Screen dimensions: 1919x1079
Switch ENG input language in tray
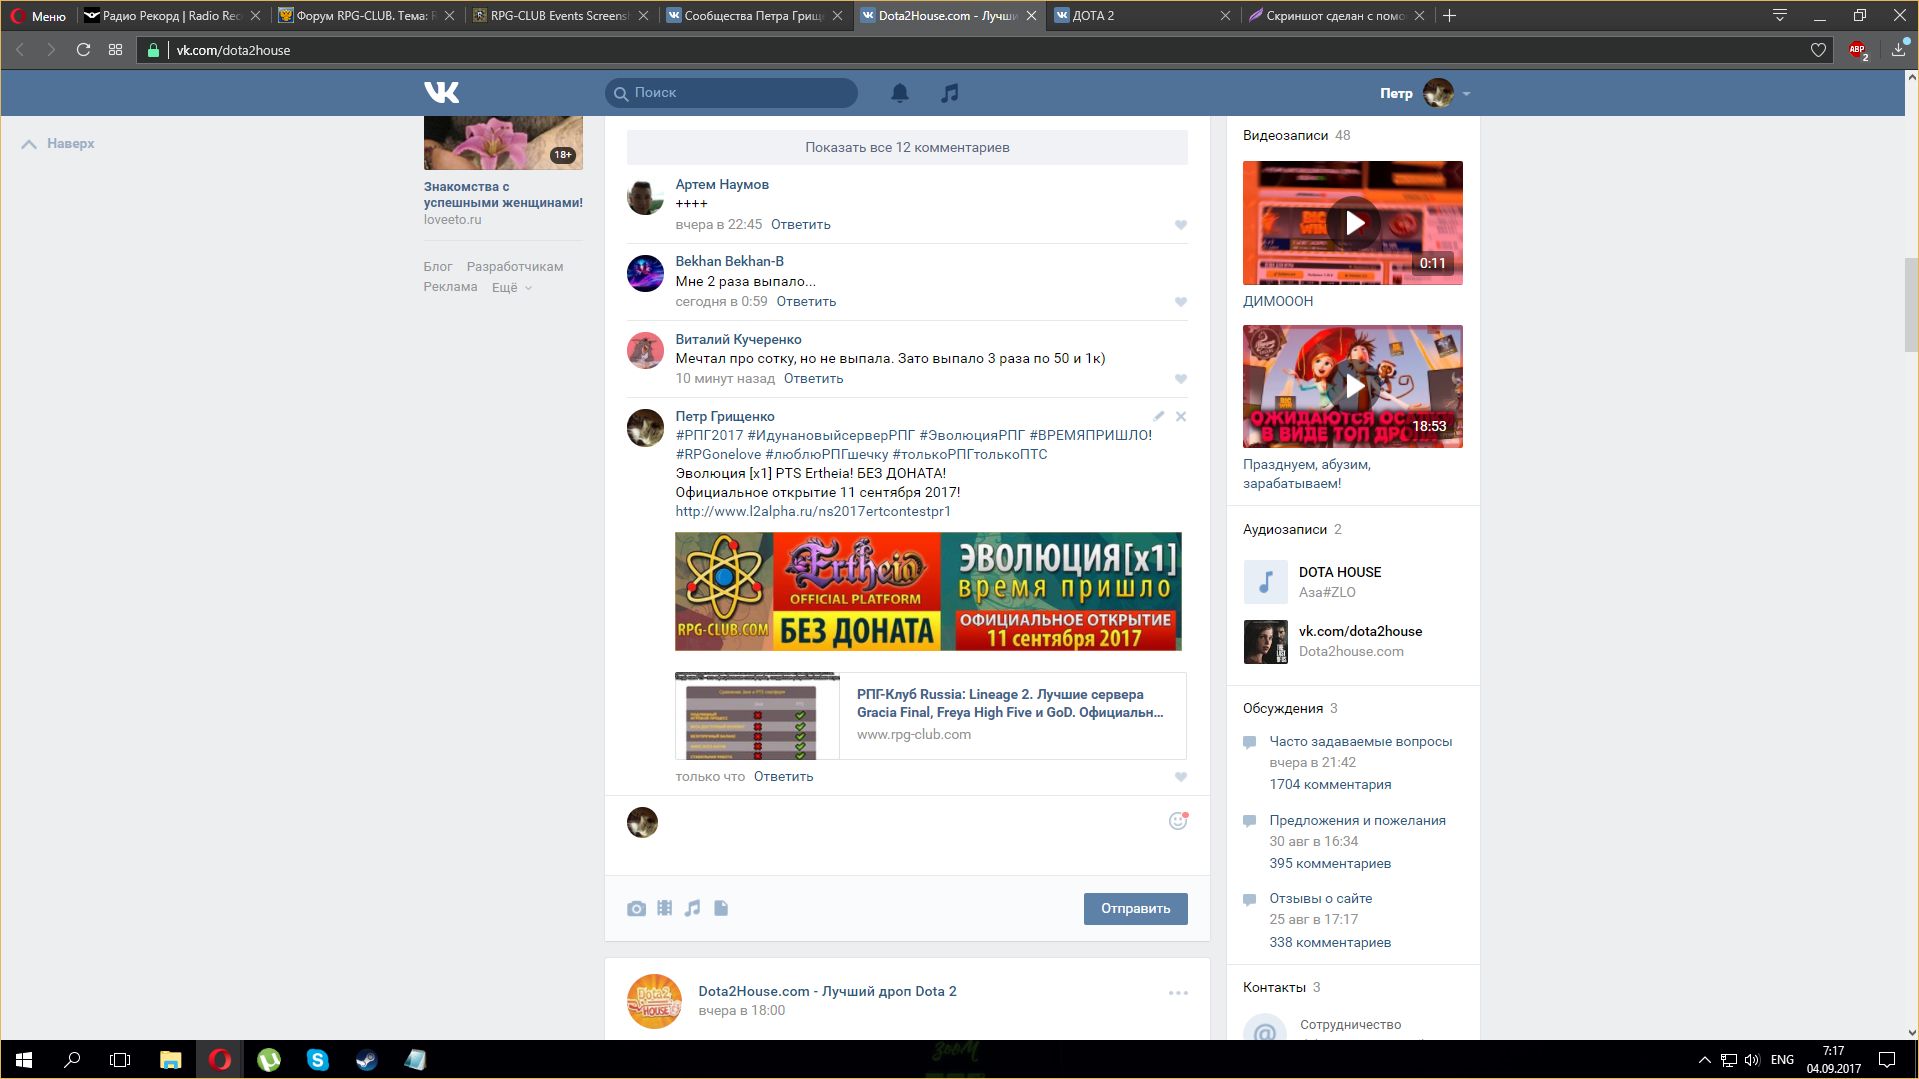(1782, 1060)
